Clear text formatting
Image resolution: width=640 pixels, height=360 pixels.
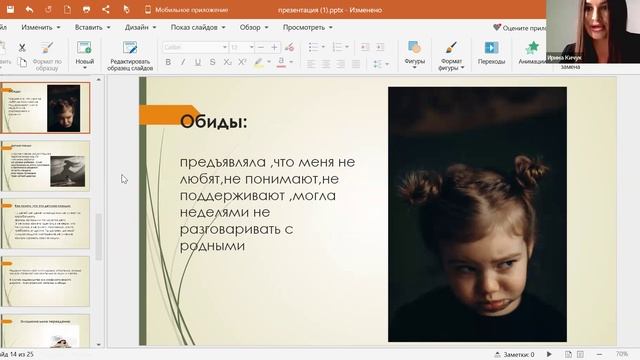pyautogui.click(x=289, y=47)
